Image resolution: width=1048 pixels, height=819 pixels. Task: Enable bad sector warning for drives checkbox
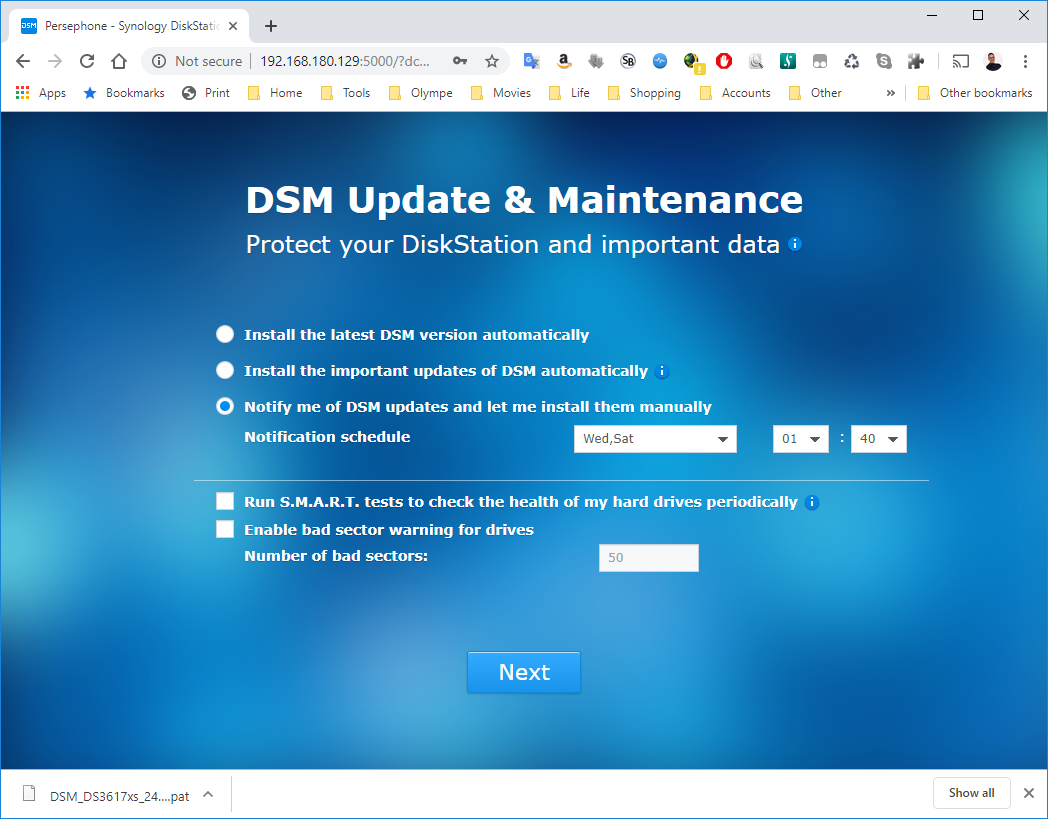tap(225, 530)
